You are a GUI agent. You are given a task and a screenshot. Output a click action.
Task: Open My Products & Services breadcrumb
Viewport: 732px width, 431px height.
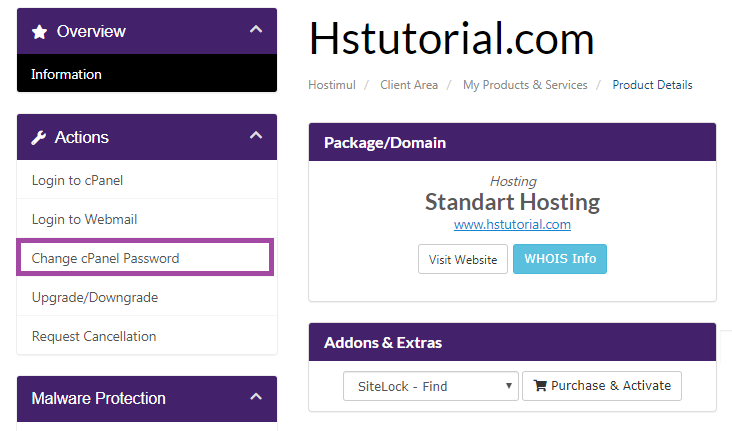tap(525, 85)
